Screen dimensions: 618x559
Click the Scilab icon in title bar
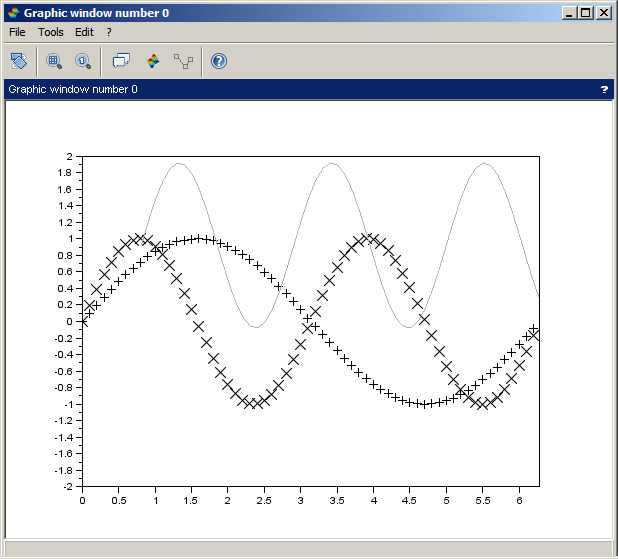tap(12, 13)
